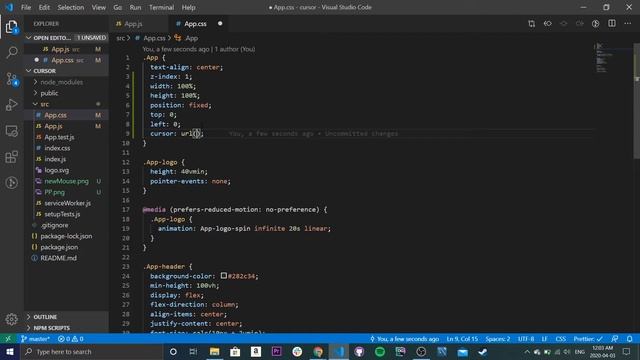Collapse the CURSOR project folder section
Screen dimensions: 640x360
pos(67,71)
